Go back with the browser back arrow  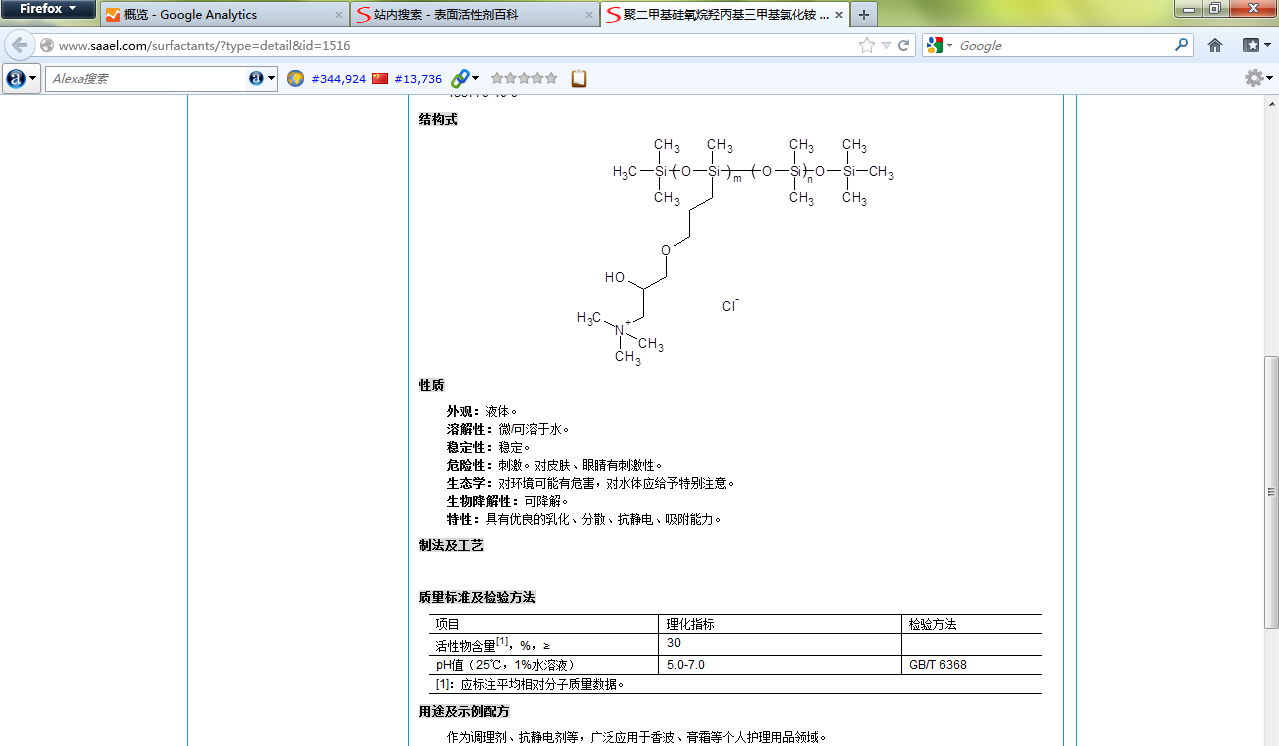(20, 46)
